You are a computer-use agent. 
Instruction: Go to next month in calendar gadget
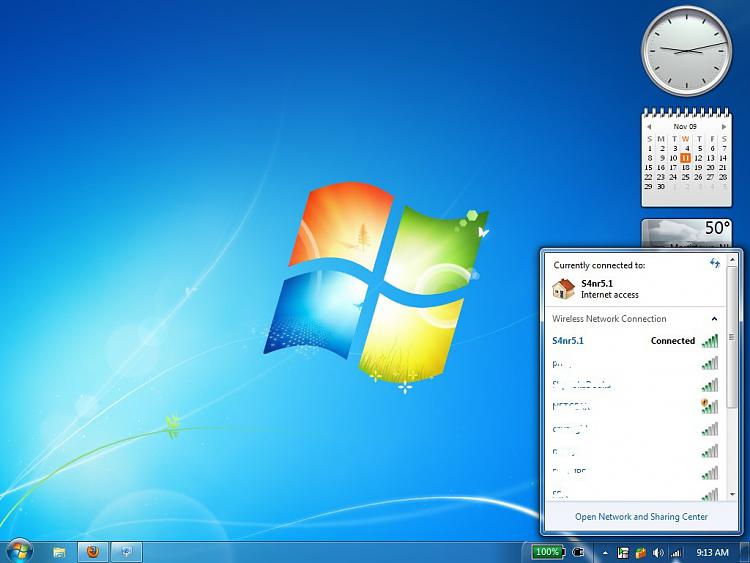point(724,127)
